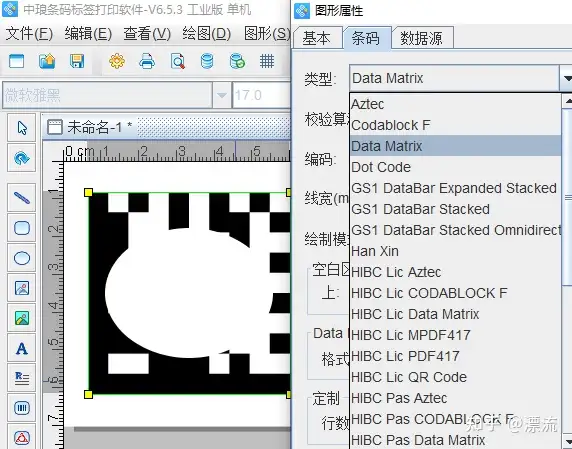Click the top-left yellow selection handle
The image size is (572, 449).
(88, 193)
